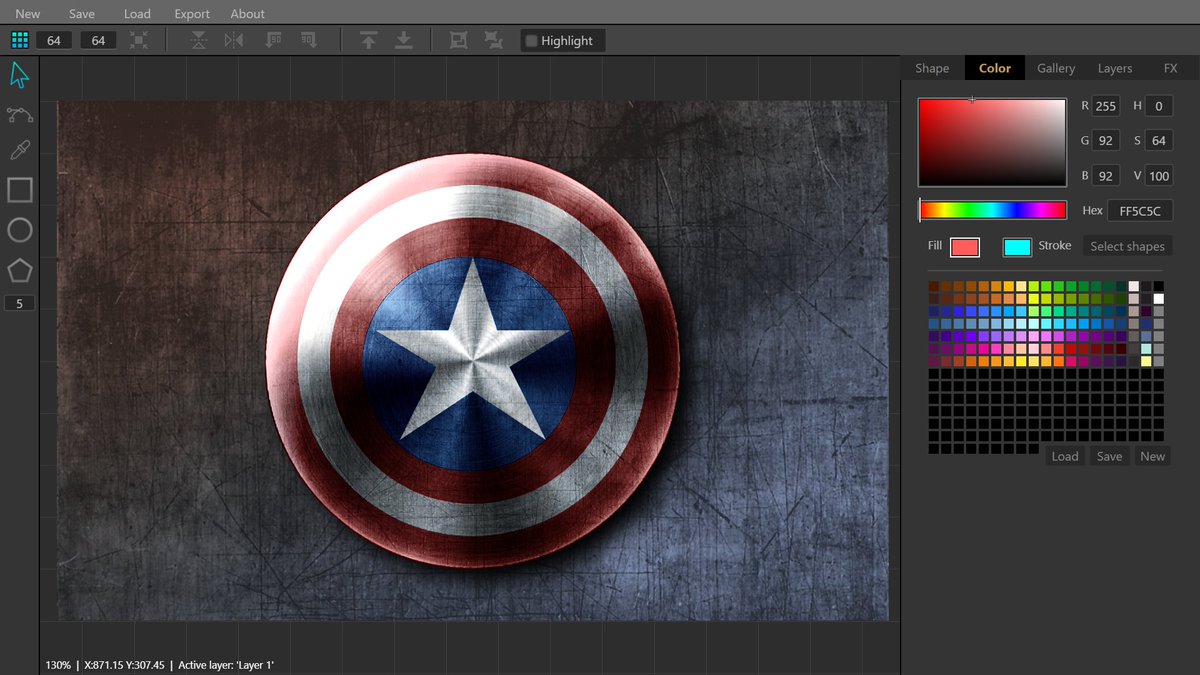This screenshot has width=1200, height=675.
Task: Enable the Highlight checkbox
Action: point(532,41)
